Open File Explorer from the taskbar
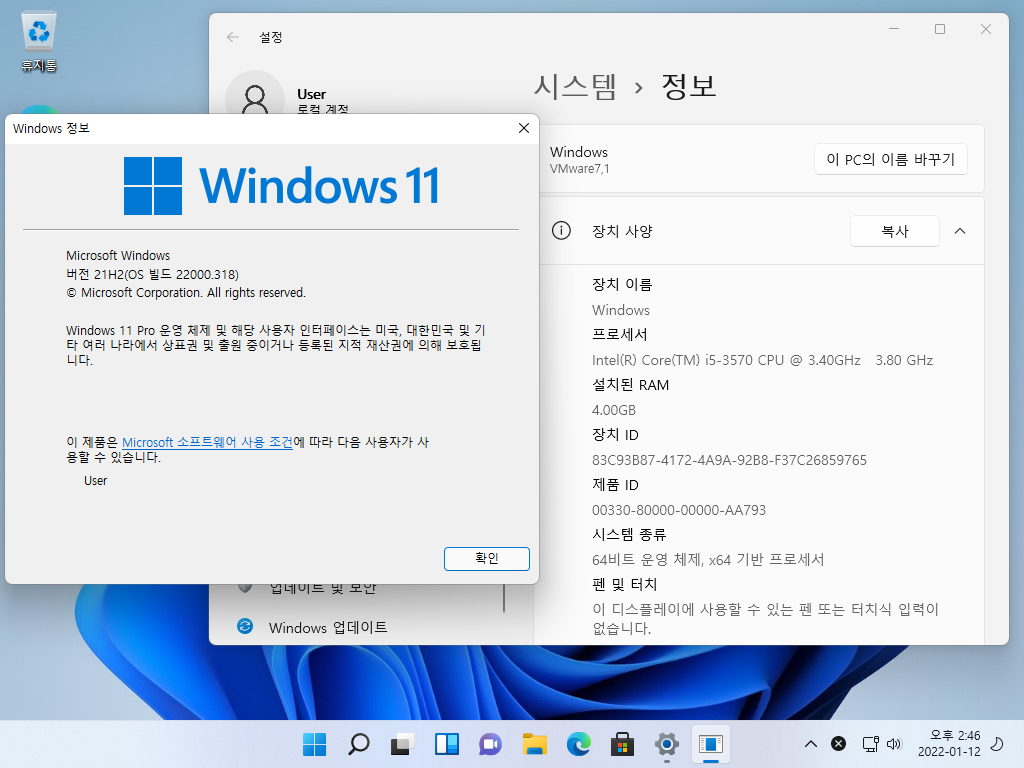This screenshot has width=1024, height=768. pos(534,744)
